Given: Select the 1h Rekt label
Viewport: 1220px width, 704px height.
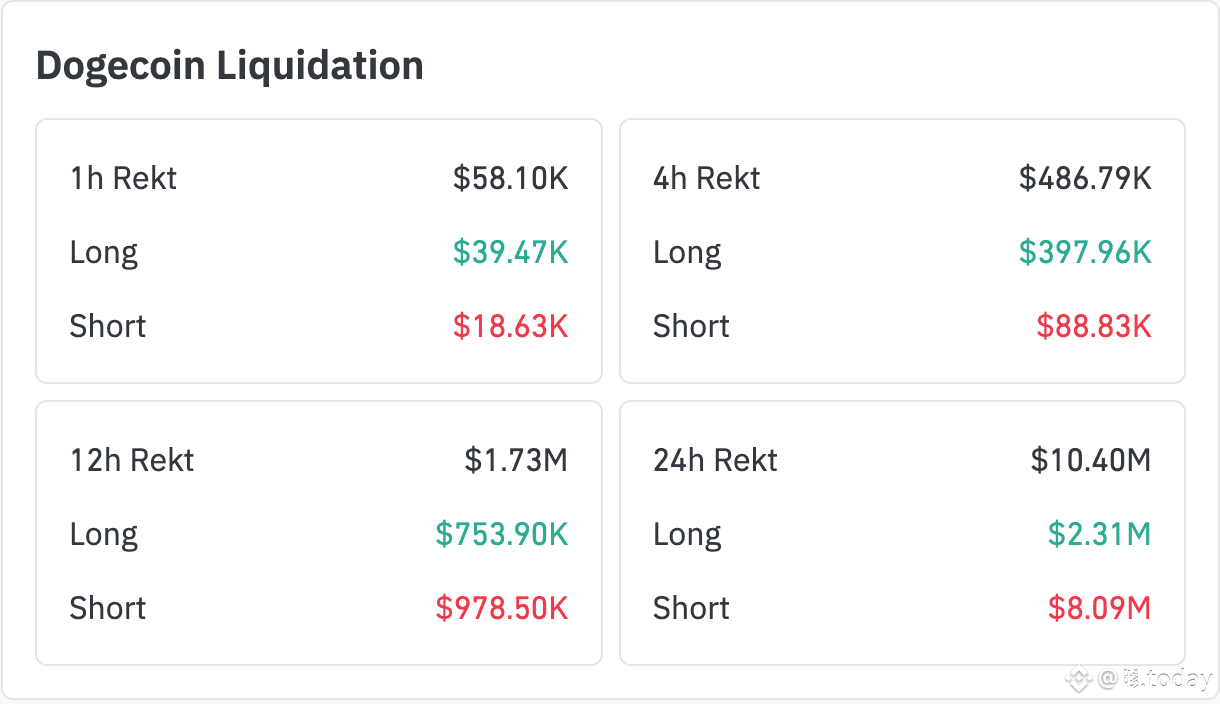Looking at the screenshot, I should point(123,179).
